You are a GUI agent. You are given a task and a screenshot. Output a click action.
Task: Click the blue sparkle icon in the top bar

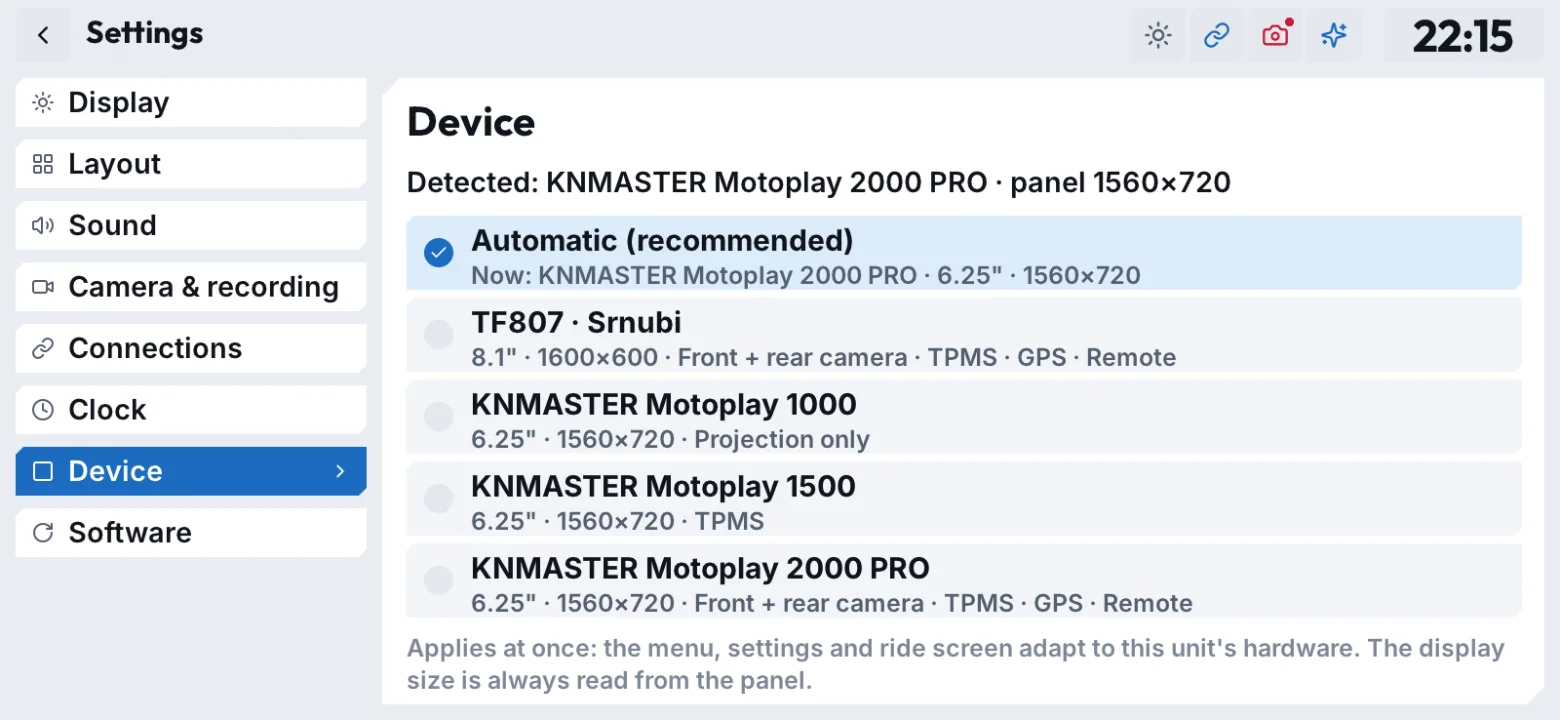[1334, 36]
